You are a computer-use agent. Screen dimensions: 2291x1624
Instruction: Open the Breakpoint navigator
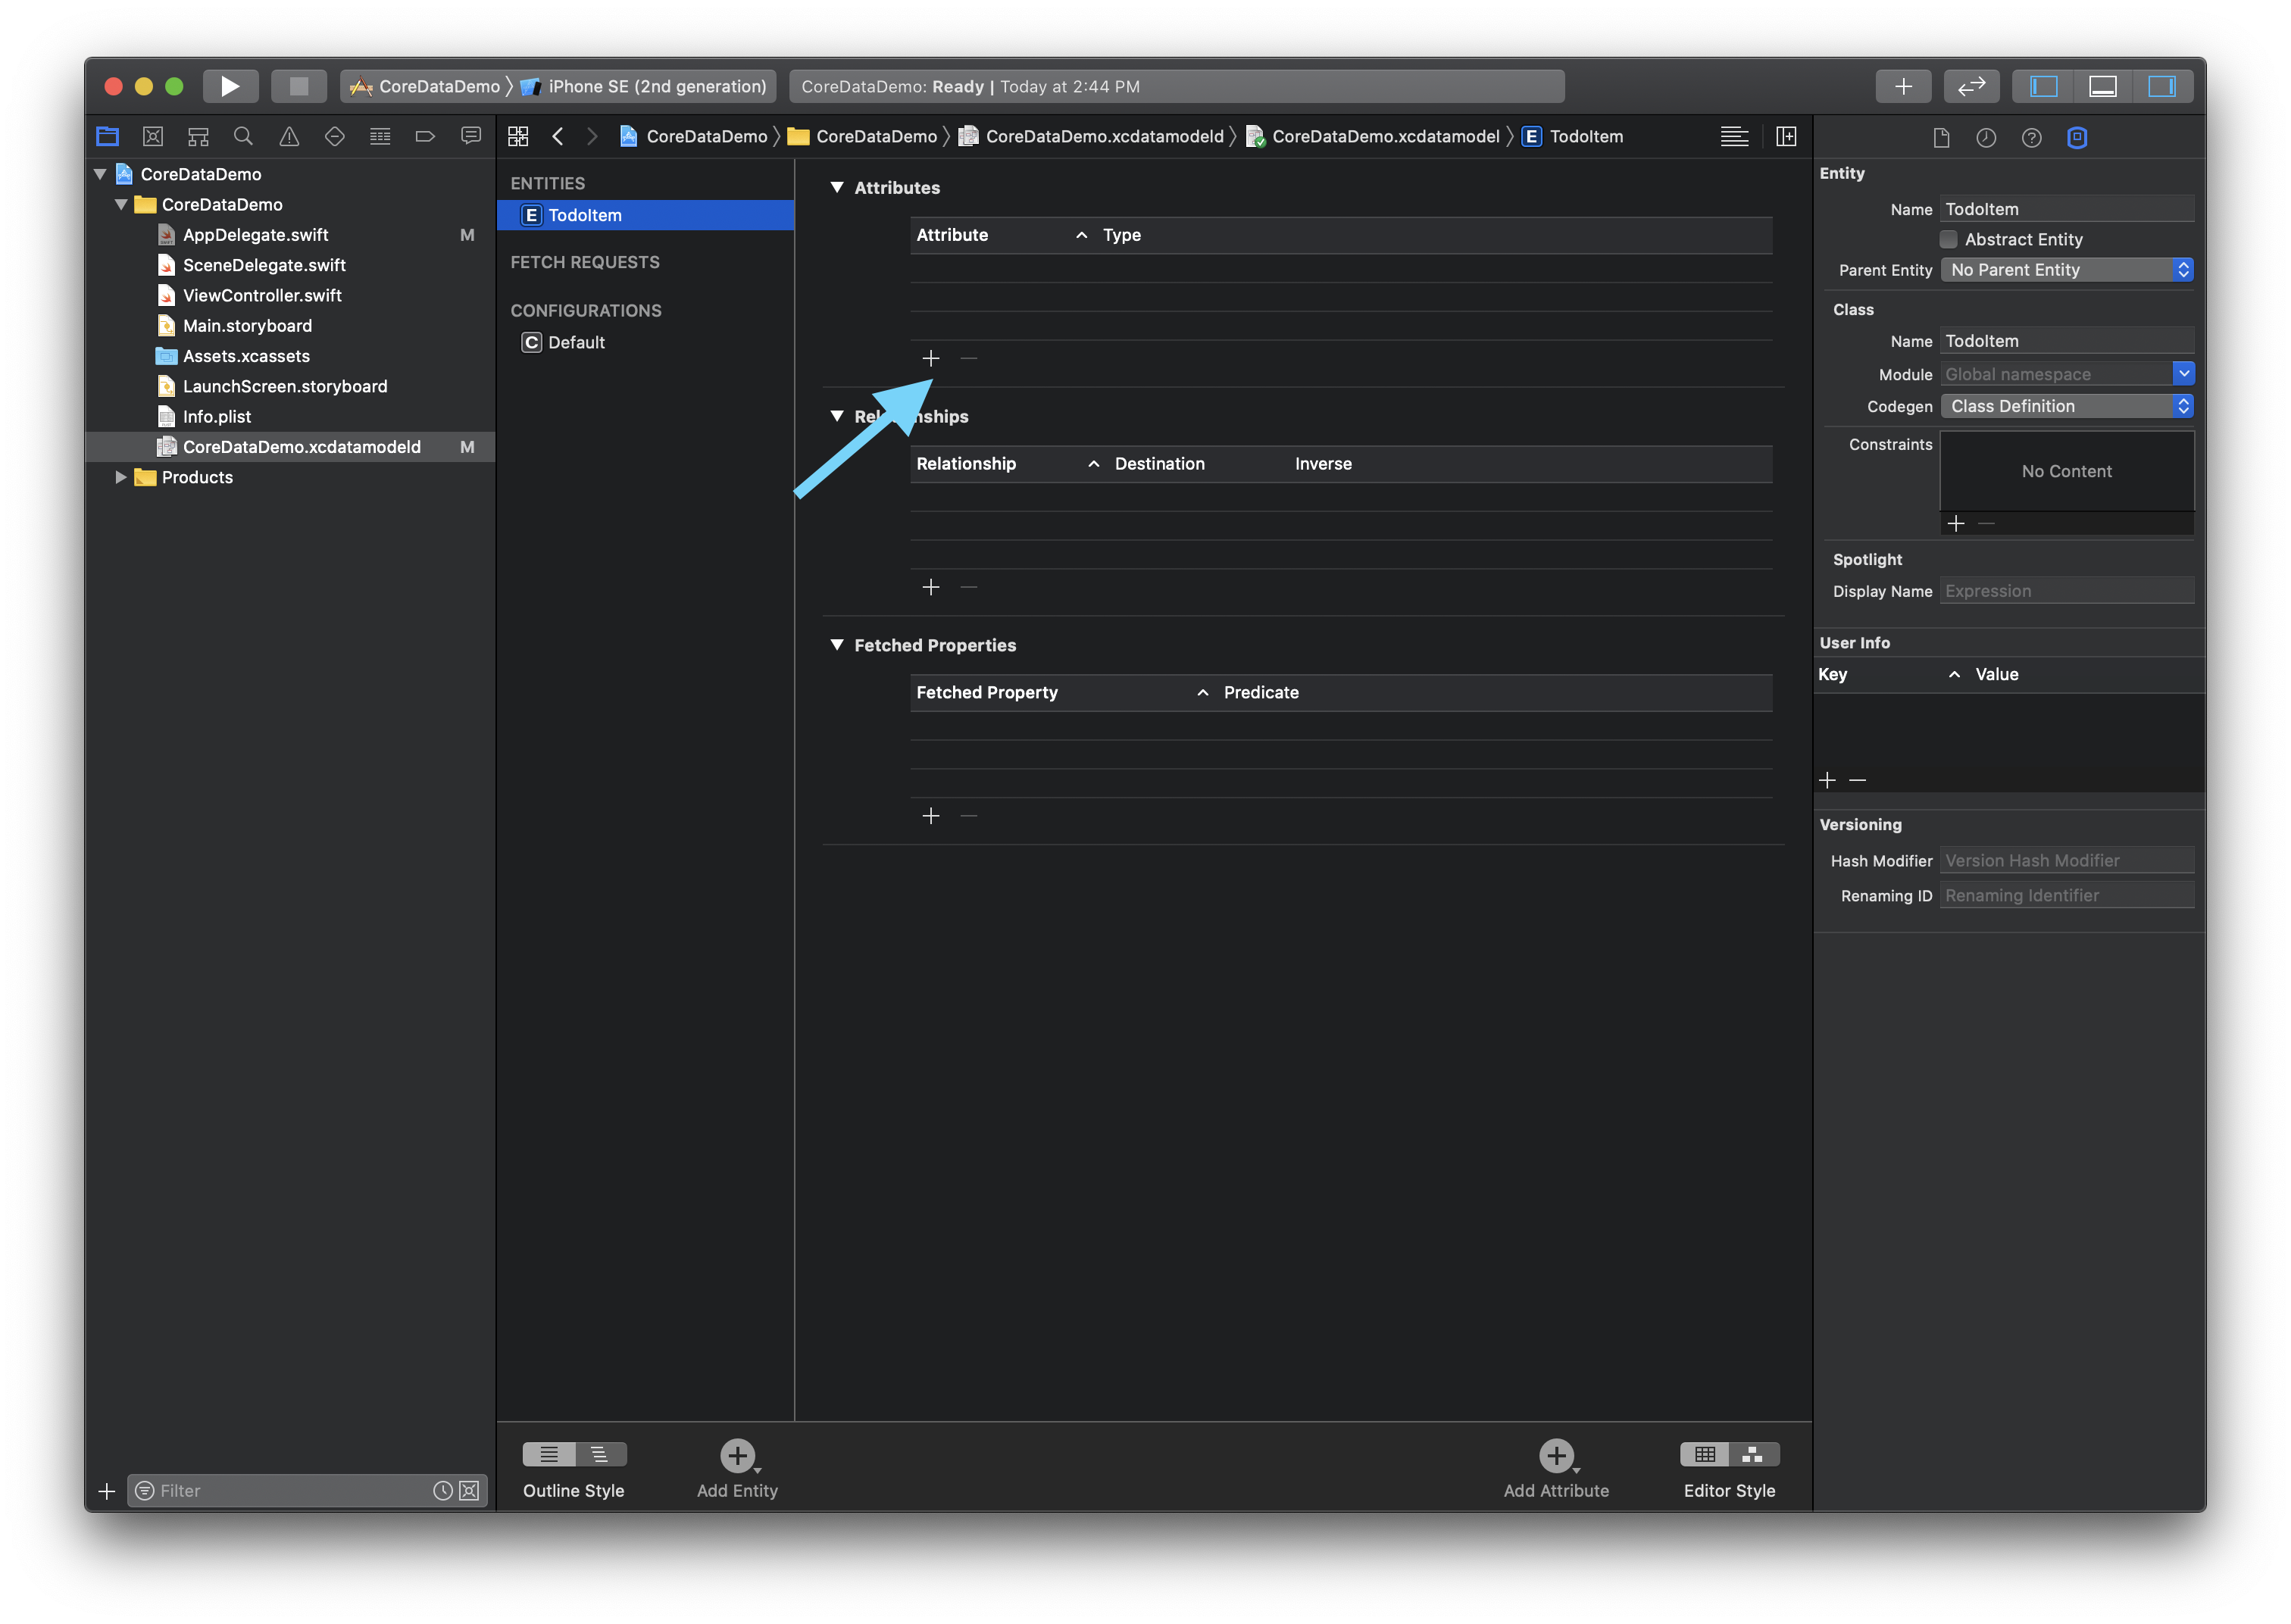[x=425, y=136]
